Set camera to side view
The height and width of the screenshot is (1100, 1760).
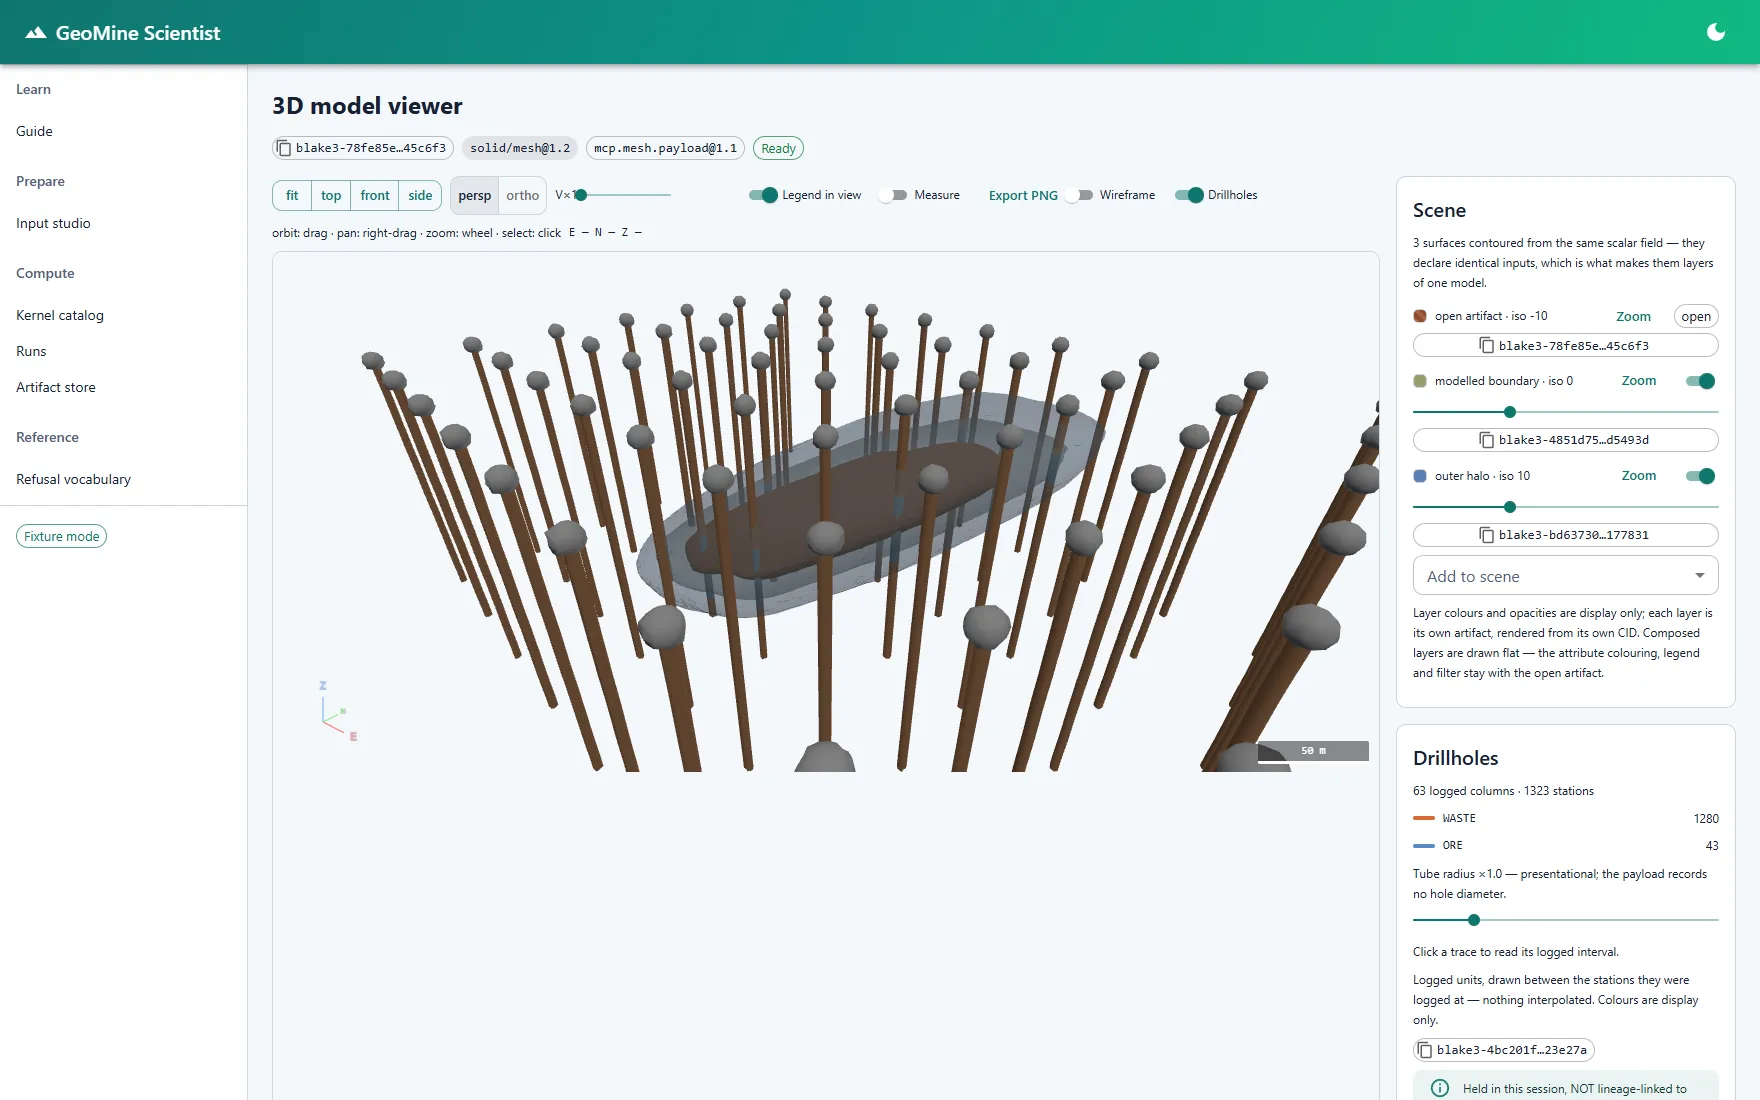coord(420,195)
